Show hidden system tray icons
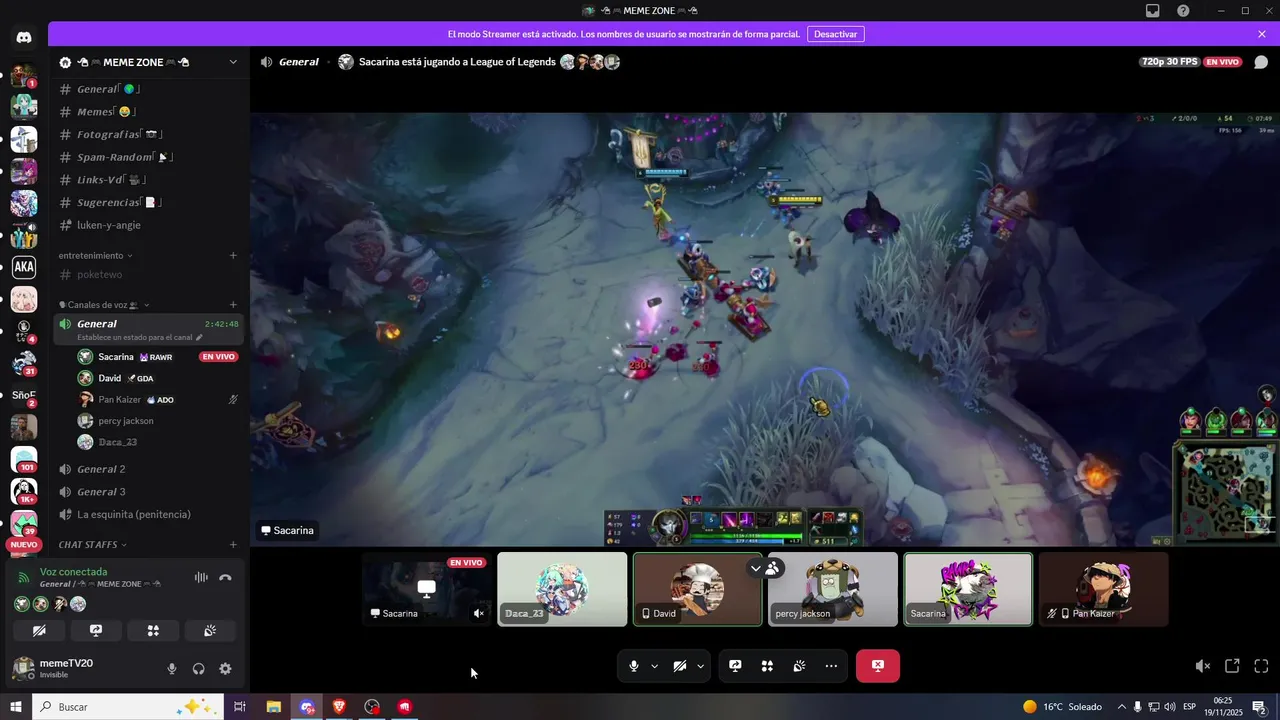1280x720 pixels. point(1121,707)
